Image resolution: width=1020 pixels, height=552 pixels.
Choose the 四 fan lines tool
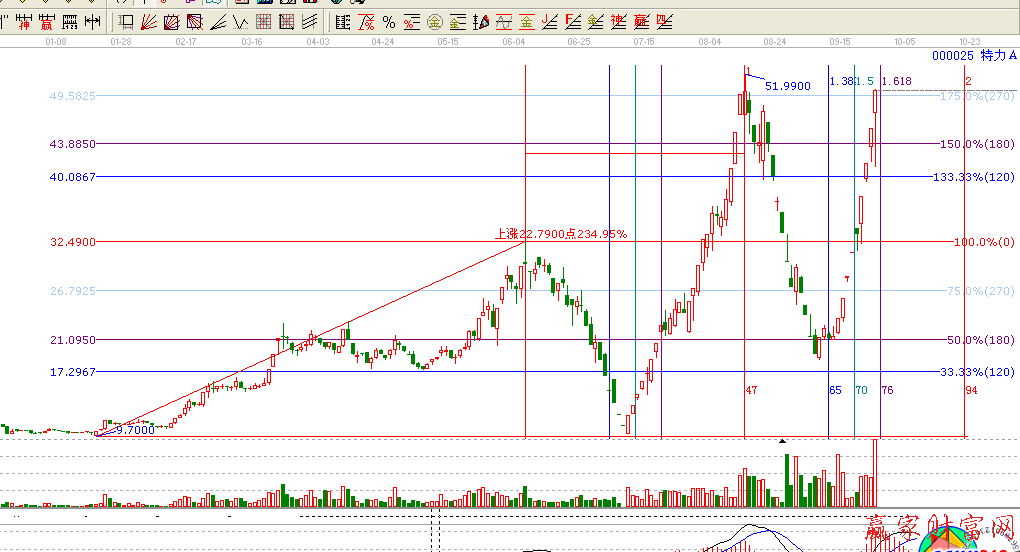coord(663,22)
